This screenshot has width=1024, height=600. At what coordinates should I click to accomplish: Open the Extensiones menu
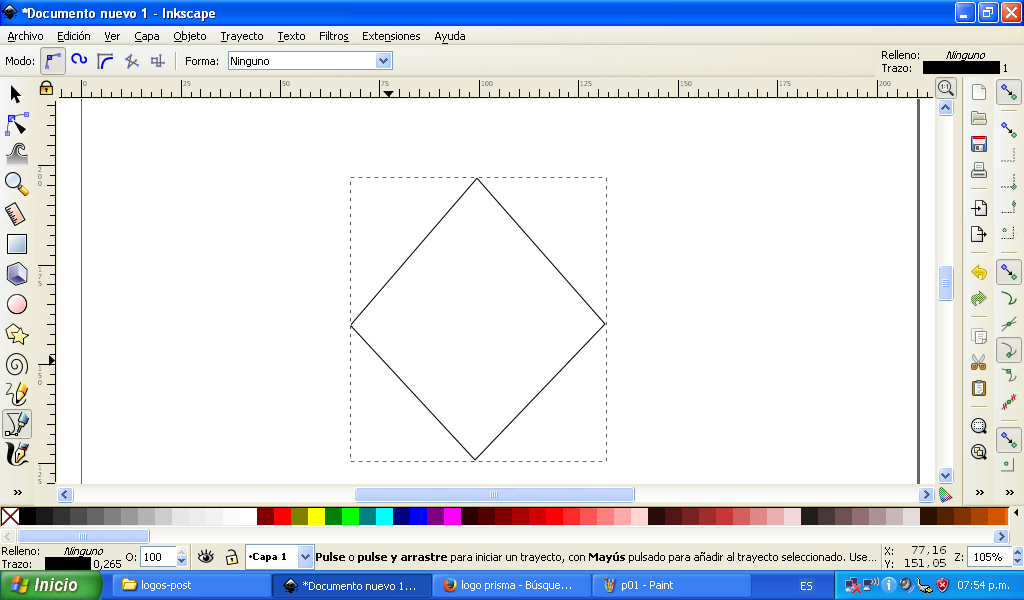[x=391, y=36]
